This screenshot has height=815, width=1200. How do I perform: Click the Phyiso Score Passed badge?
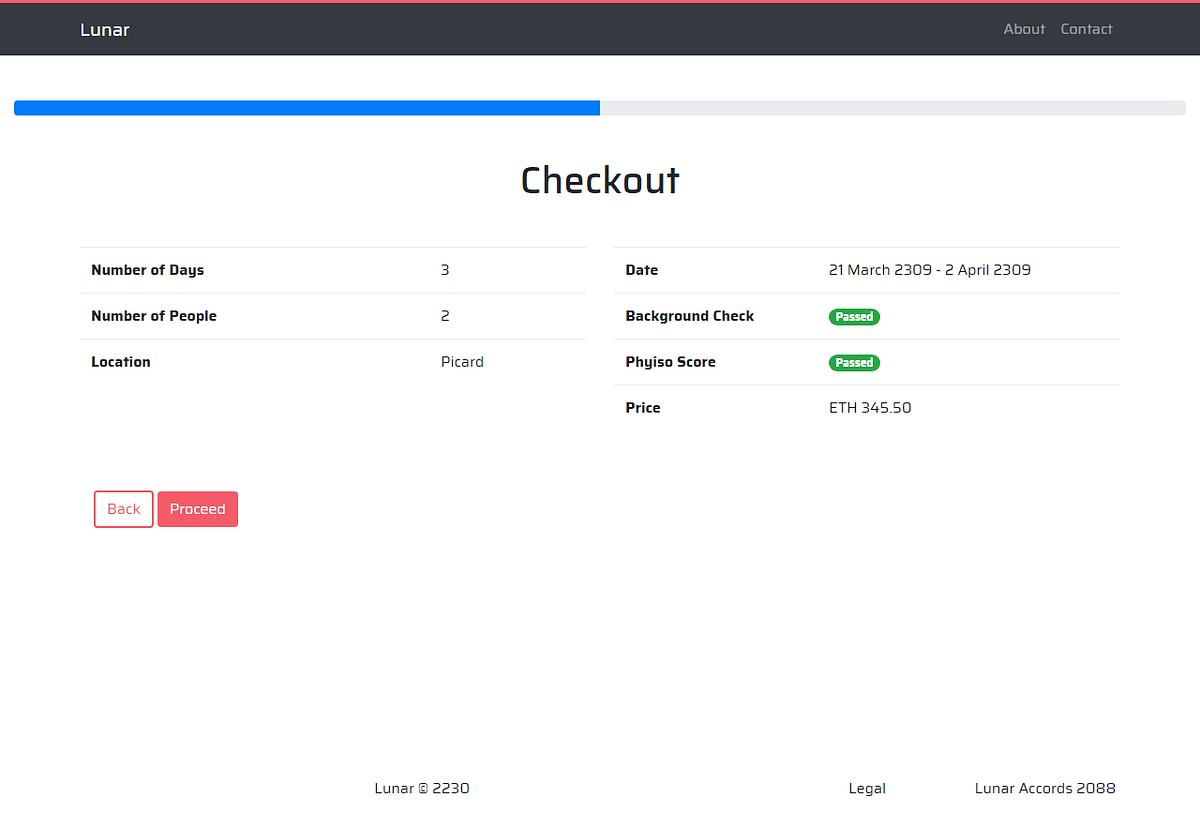[x=854, y=362]
